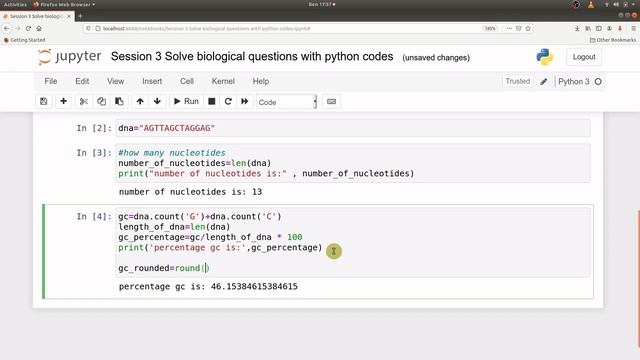Screen dimensions: 640x360
Task: Open the Firefox hamburger menu
Action: pos(633,29)
